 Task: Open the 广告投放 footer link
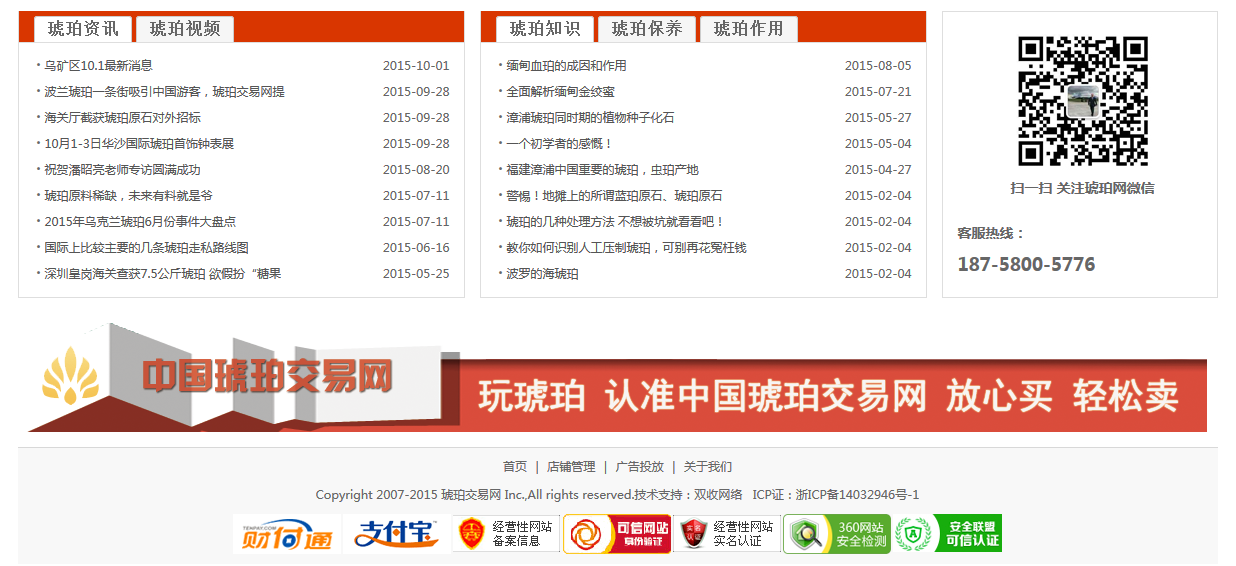639,467
